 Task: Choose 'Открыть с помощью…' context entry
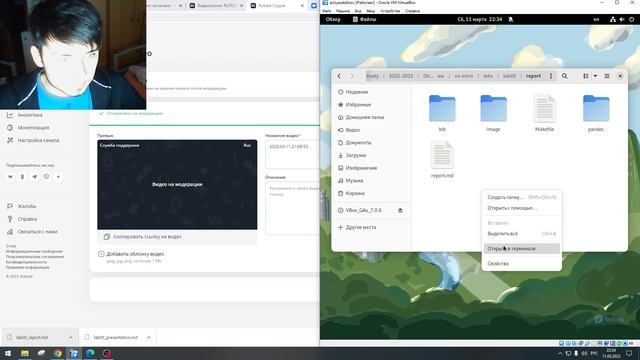(x=522, y=208)
